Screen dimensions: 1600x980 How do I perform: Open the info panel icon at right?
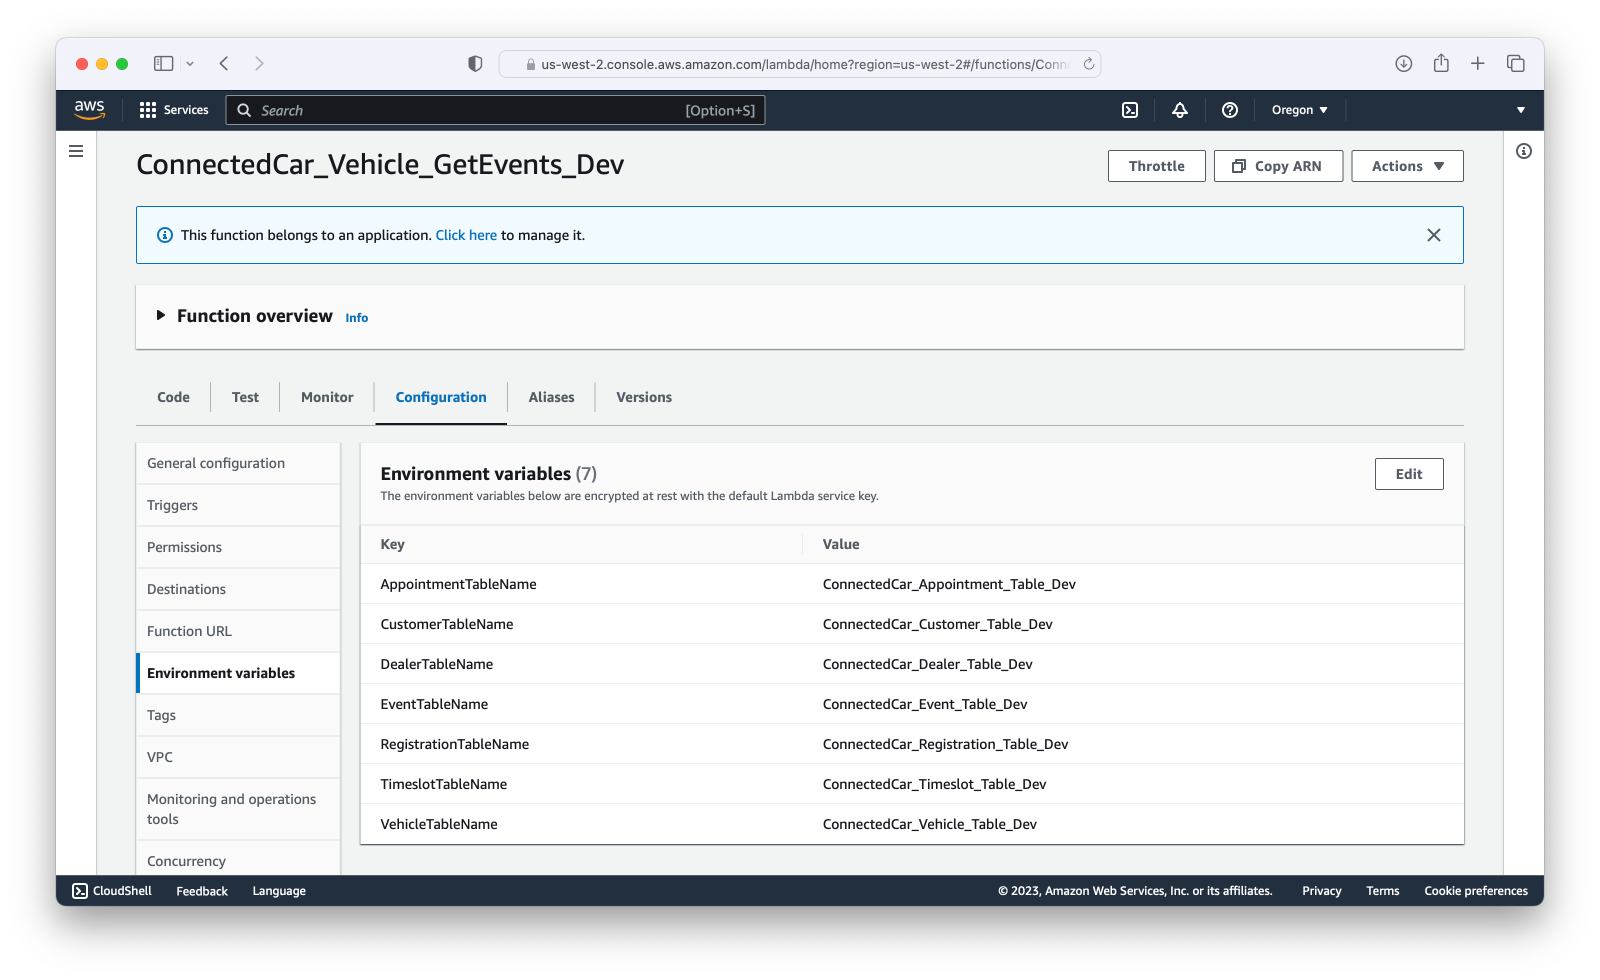click(x=1524, y=151)
